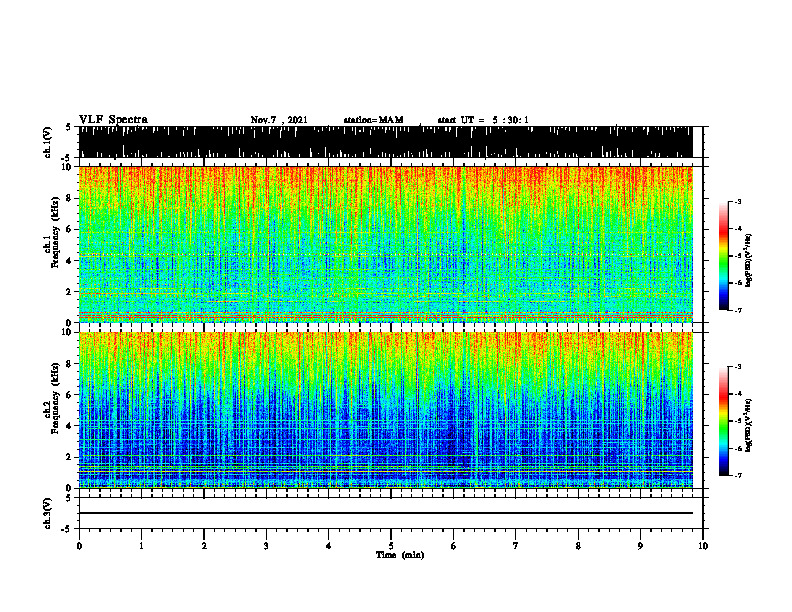
Task: Click the "4" kHz tick of ch.2 spectrogram
Action: (70, 426)
